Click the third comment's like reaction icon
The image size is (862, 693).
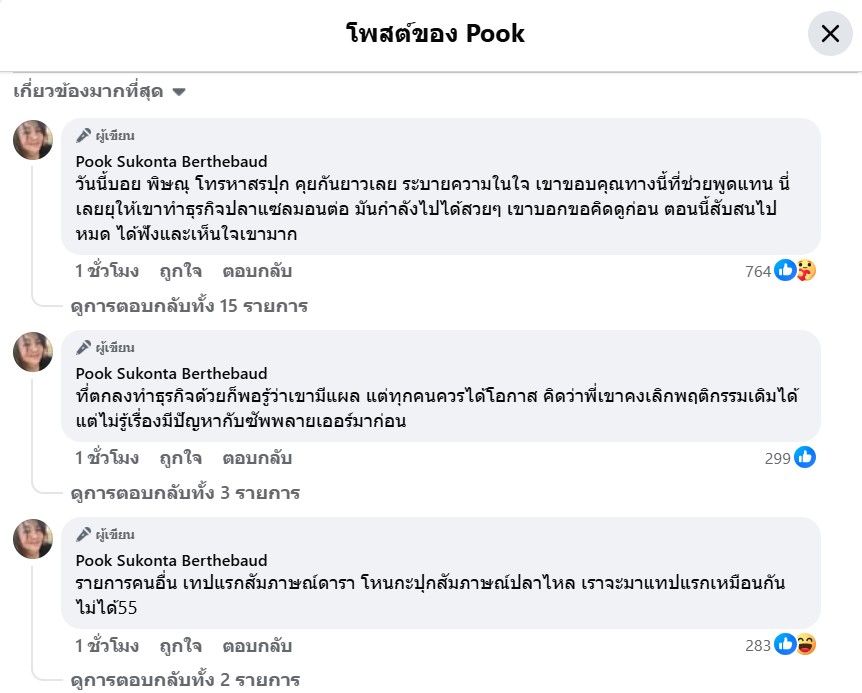(785, 645)
